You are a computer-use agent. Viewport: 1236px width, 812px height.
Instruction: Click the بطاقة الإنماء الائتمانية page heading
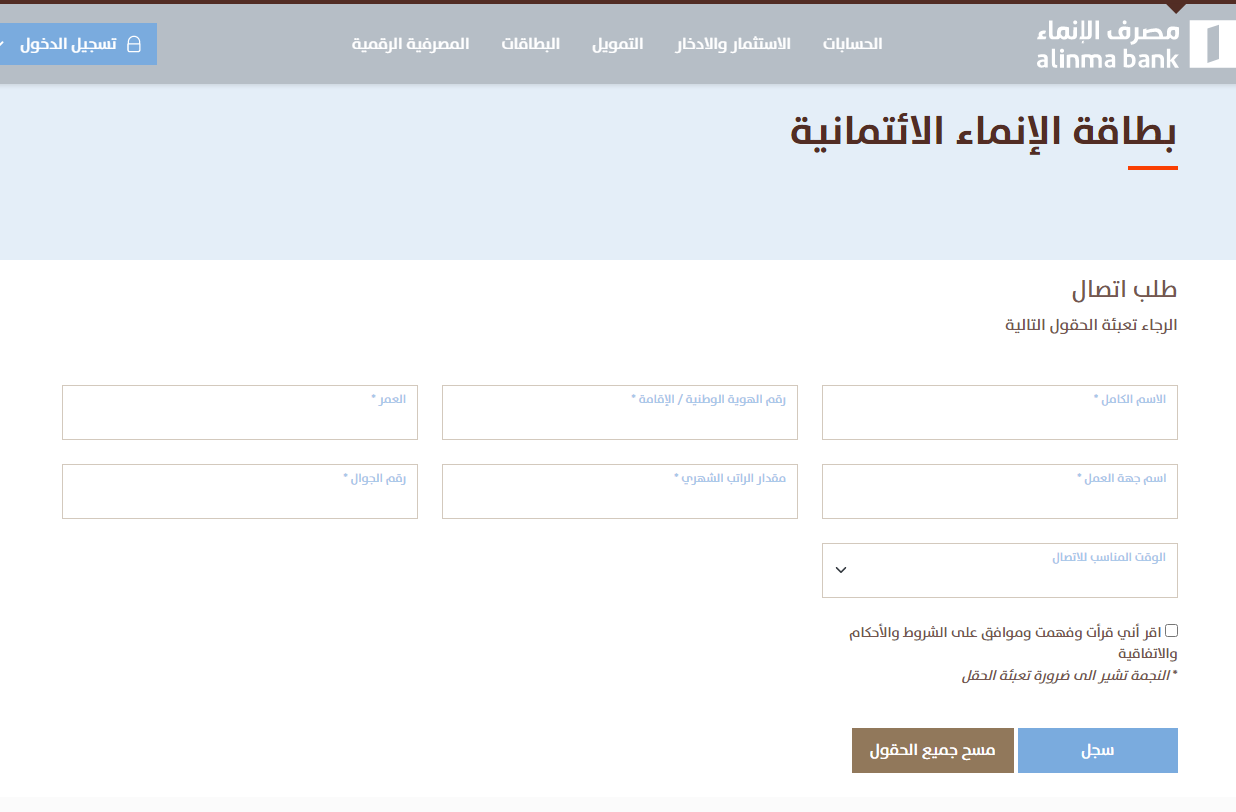coord(984,132)
